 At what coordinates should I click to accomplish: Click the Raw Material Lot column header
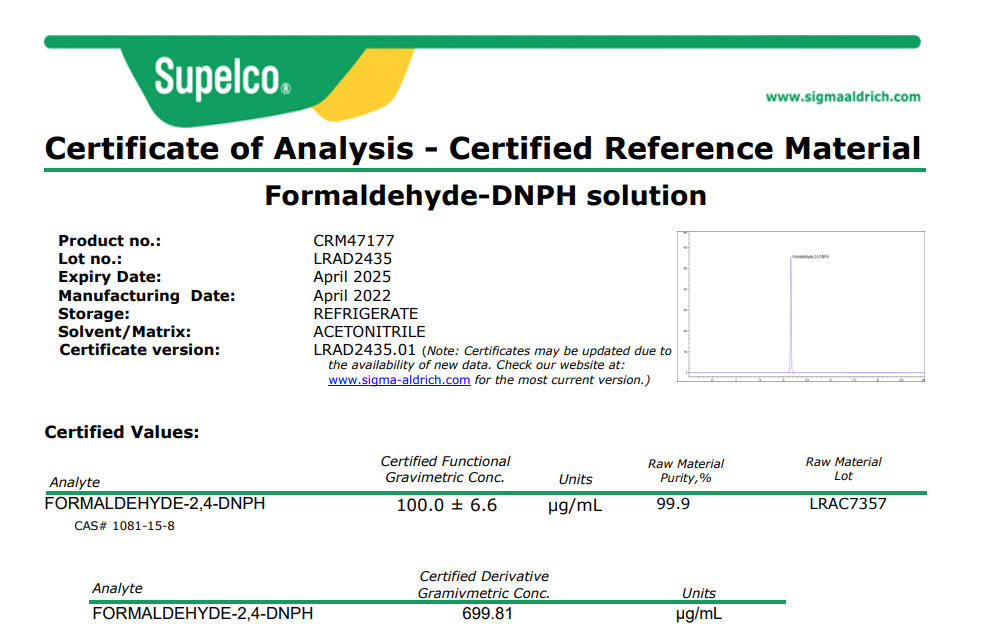pyautogui.click(x=843, y=469)
